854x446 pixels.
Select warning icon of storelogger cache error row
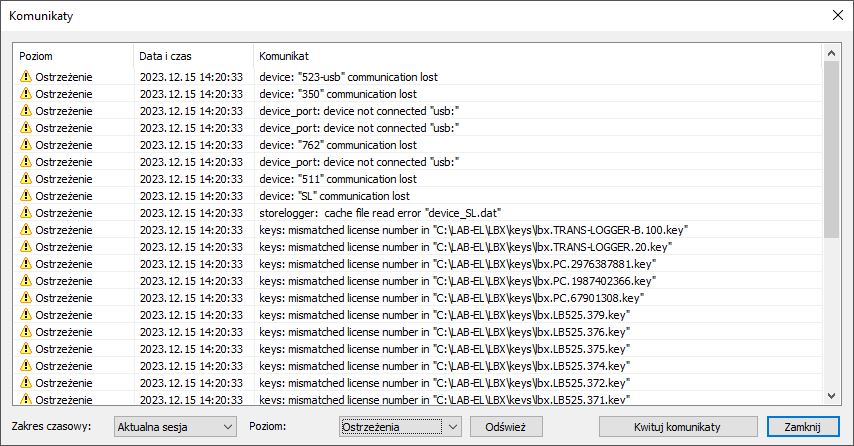pyautogui.click(x=26, y=212)
